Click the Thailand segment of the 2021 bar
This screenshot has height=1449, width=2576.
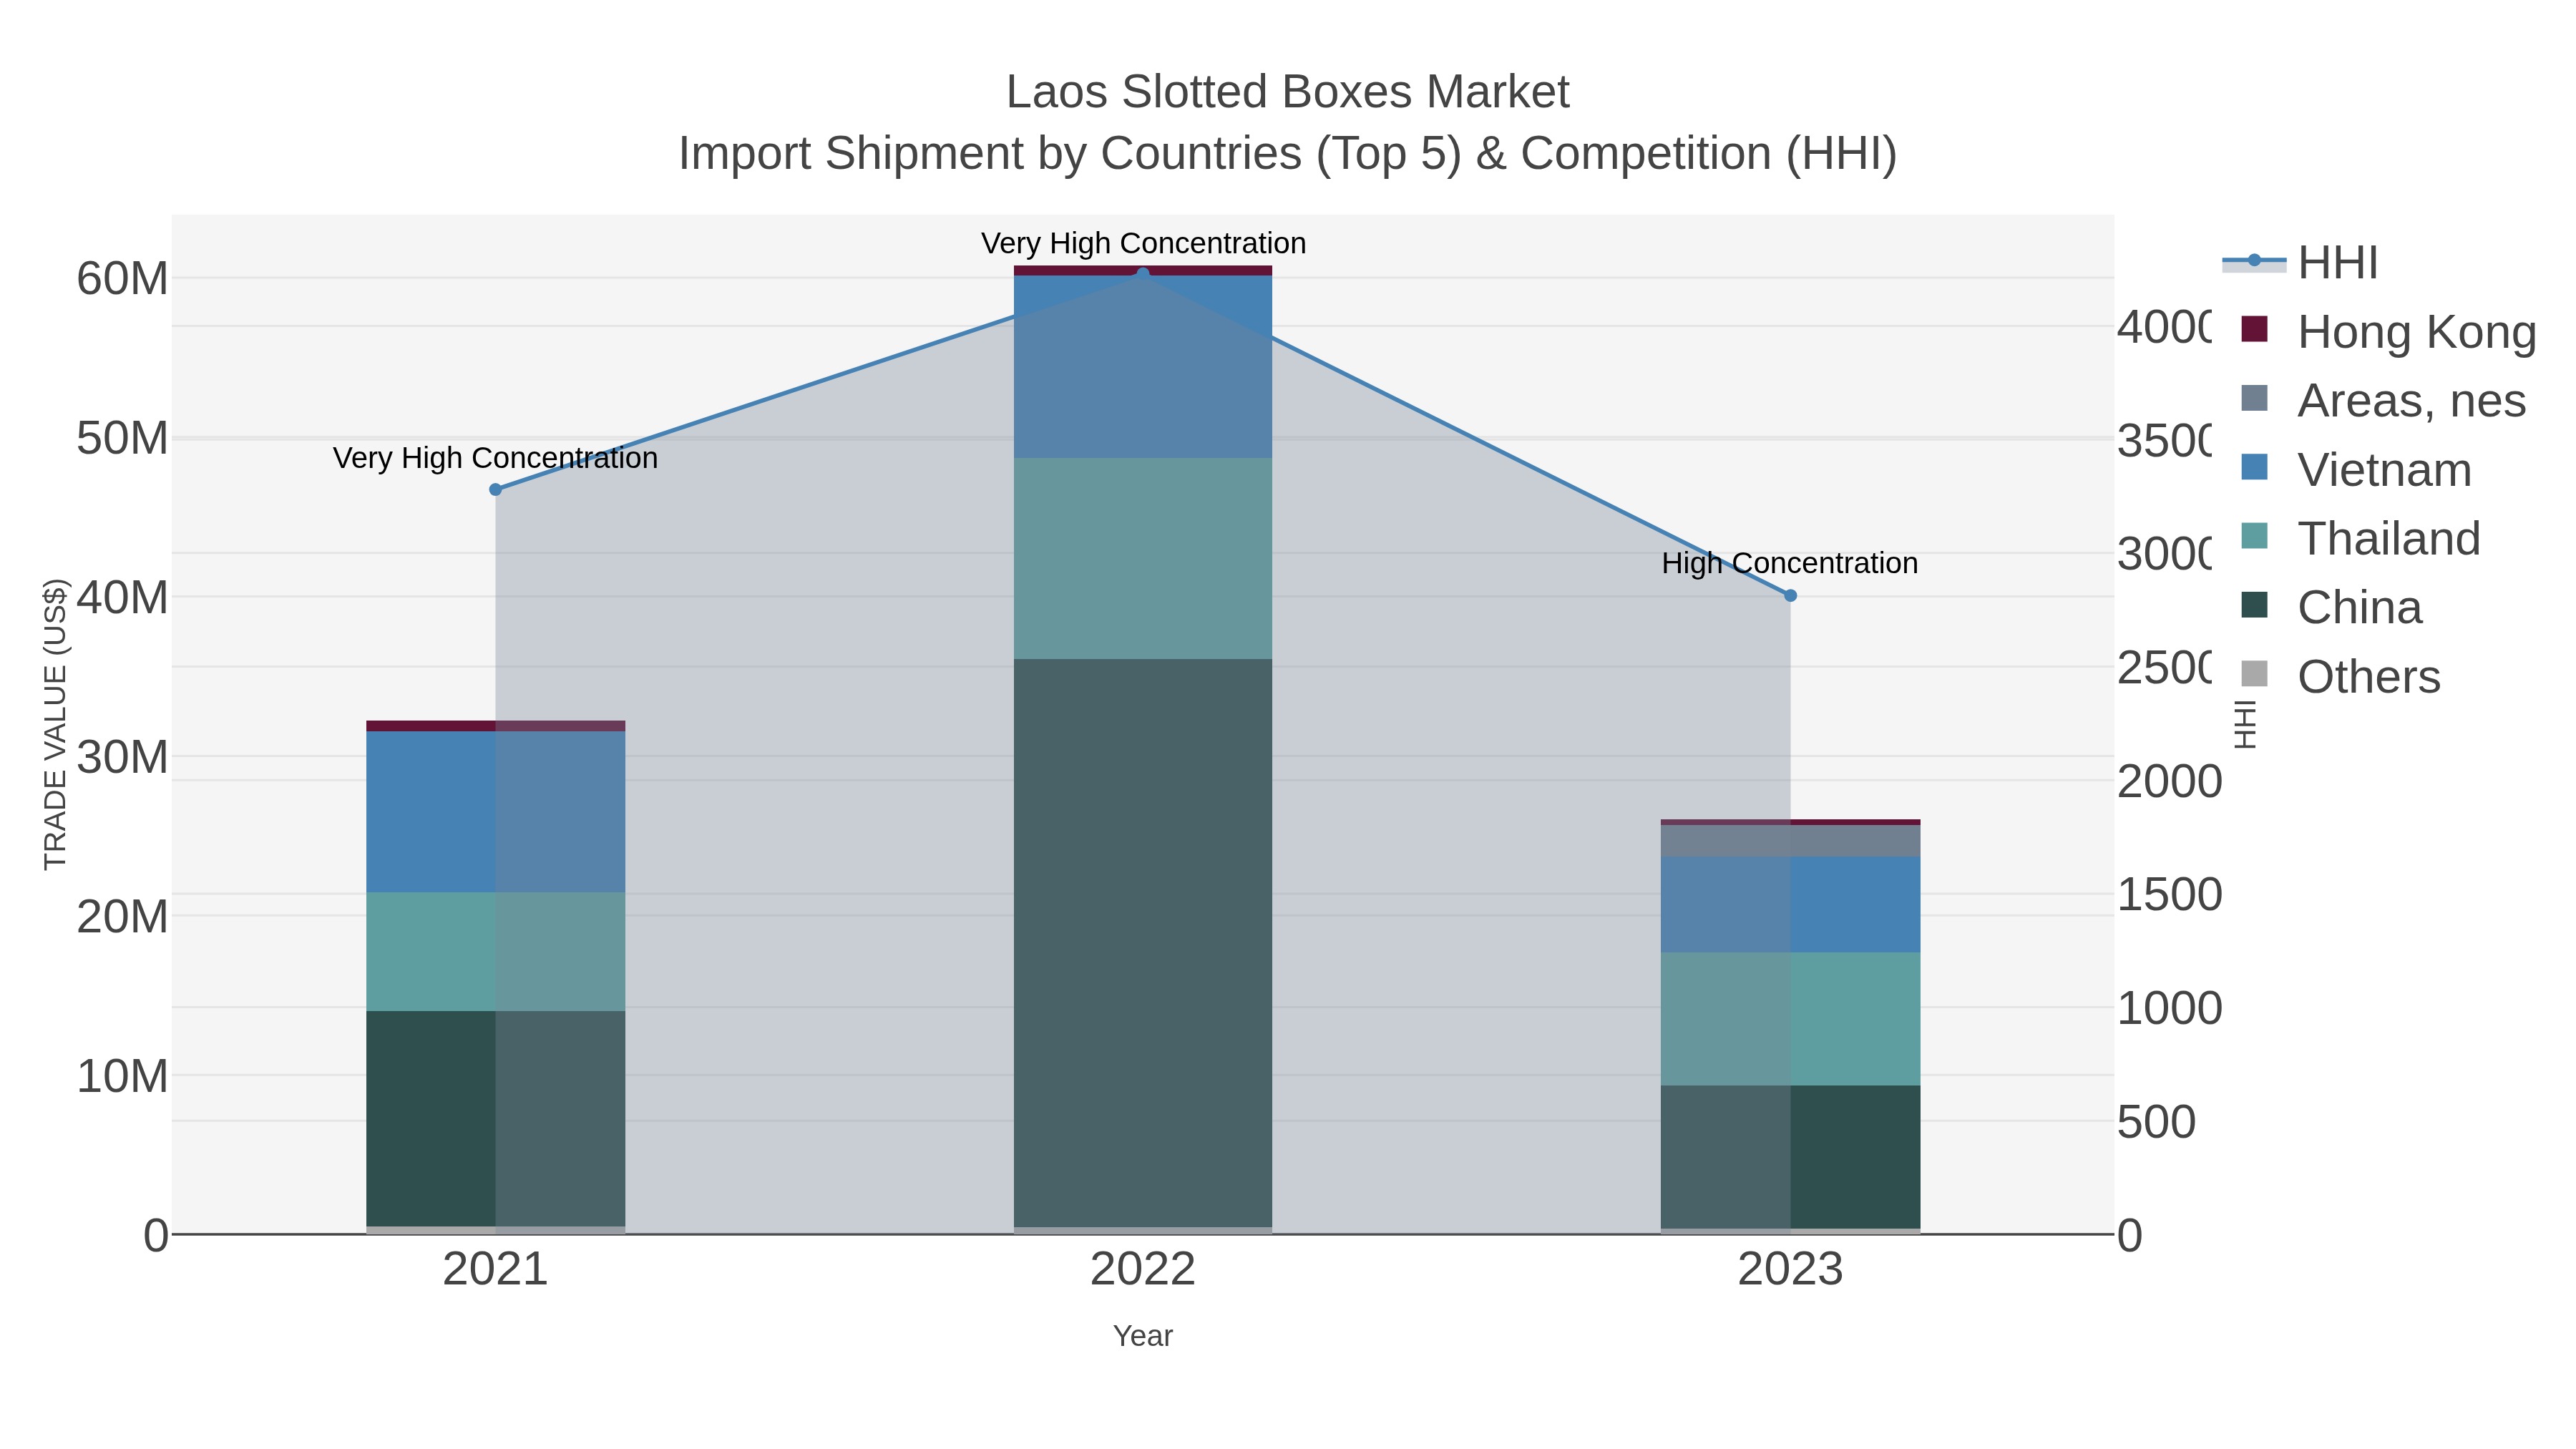tap(496, 952)
